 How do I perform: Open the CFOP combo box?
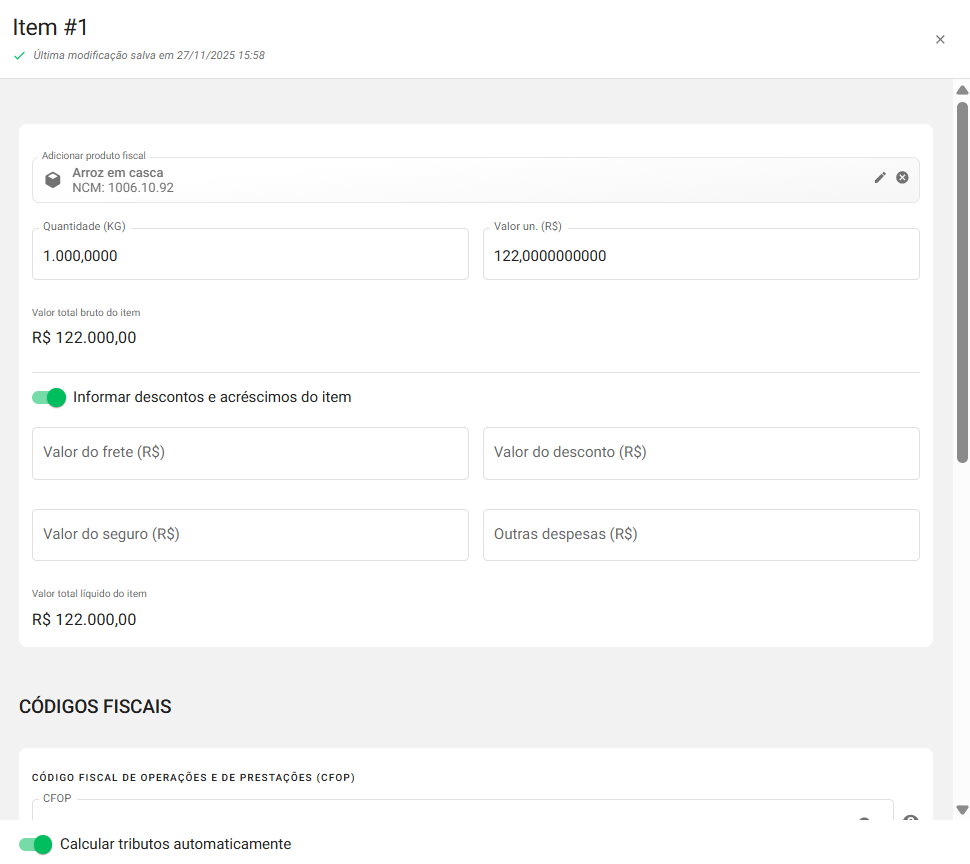pos(460,812)
